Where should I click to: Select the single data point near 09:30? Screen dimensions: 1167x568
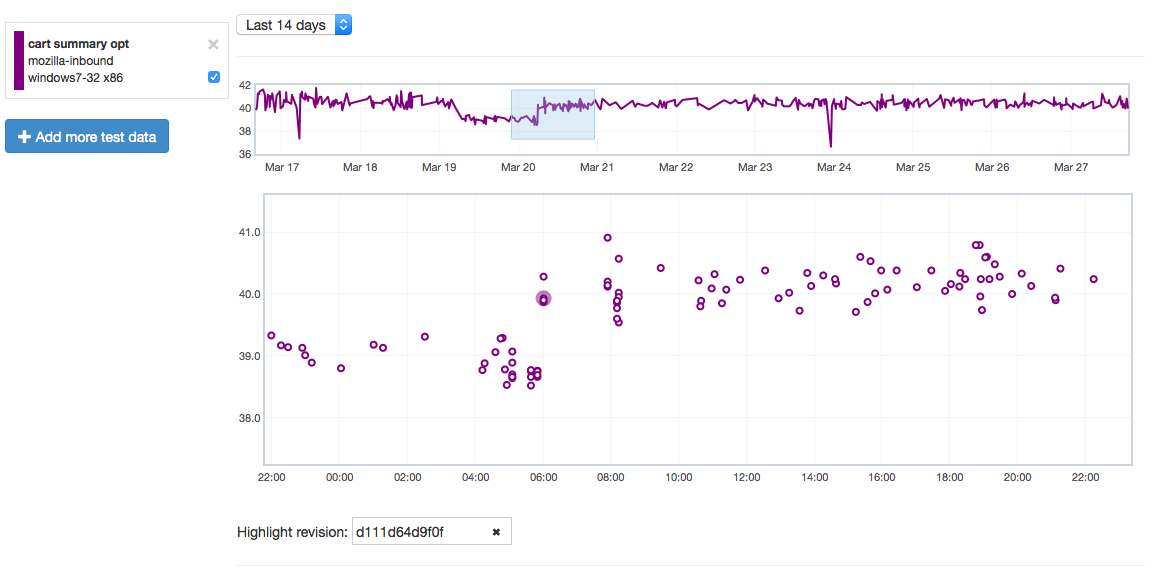(660, 268)
